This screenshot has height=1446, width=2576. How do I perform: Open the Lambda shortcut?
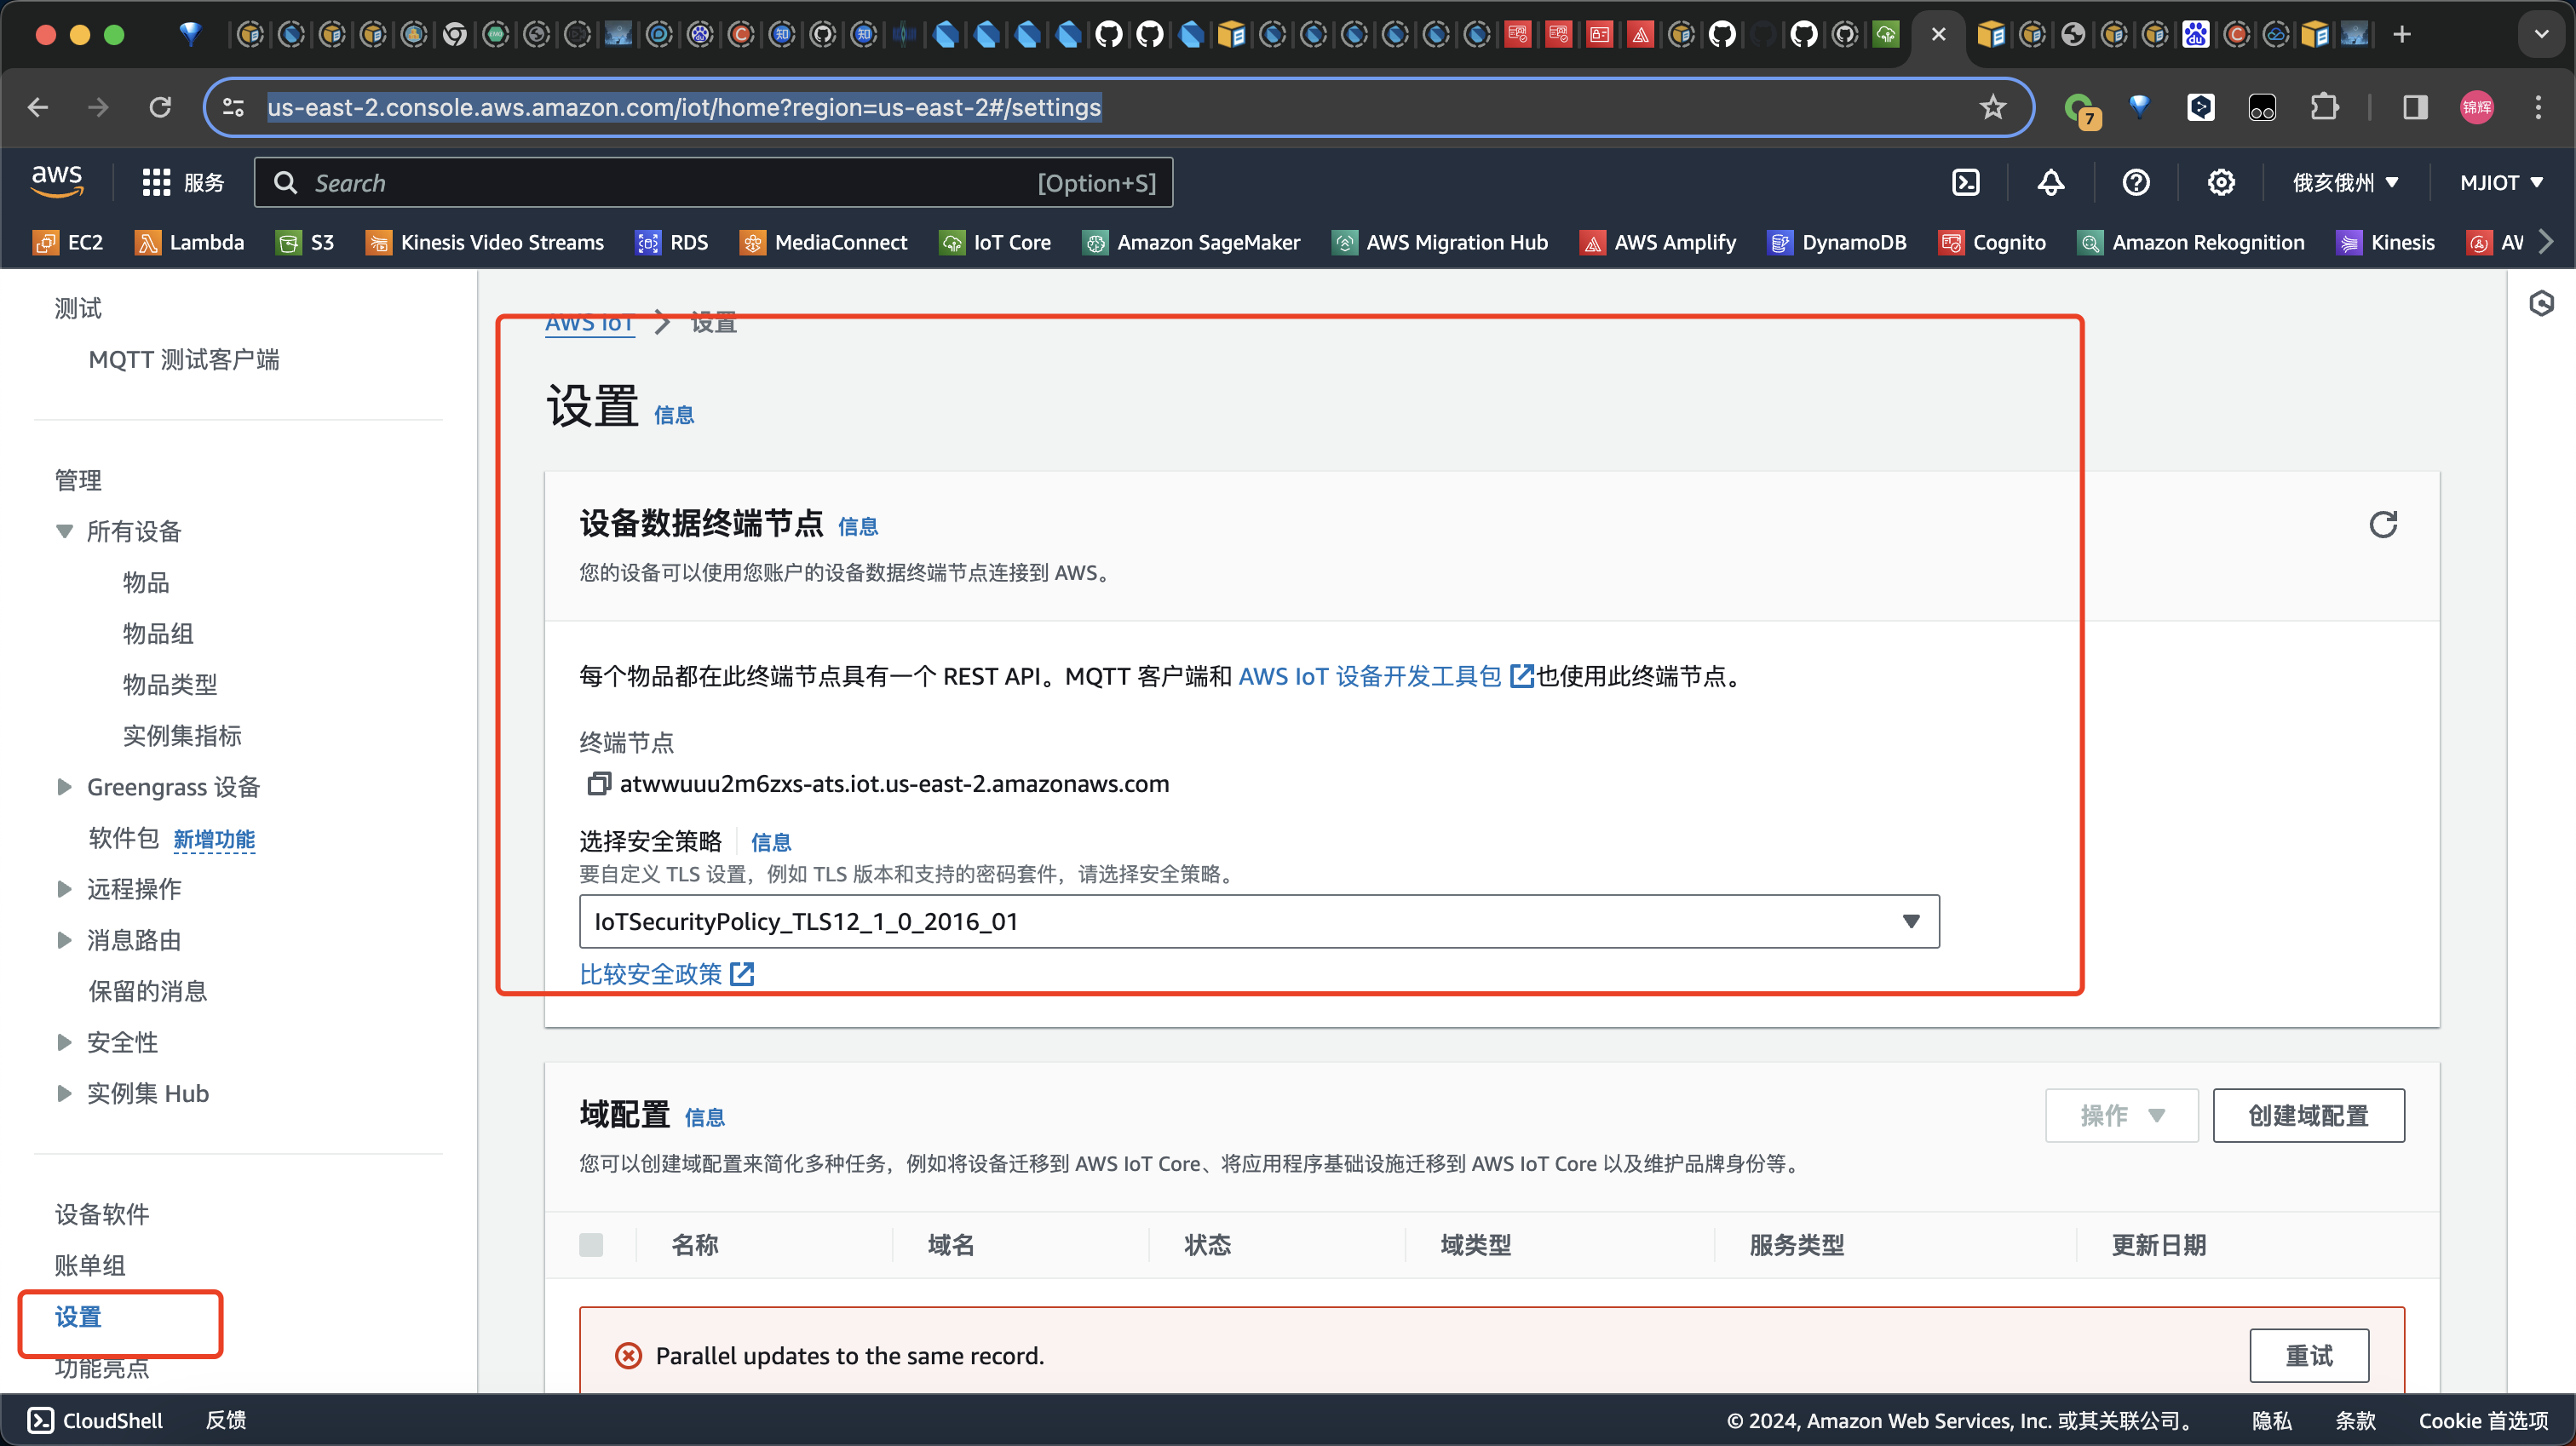point(189,242)
